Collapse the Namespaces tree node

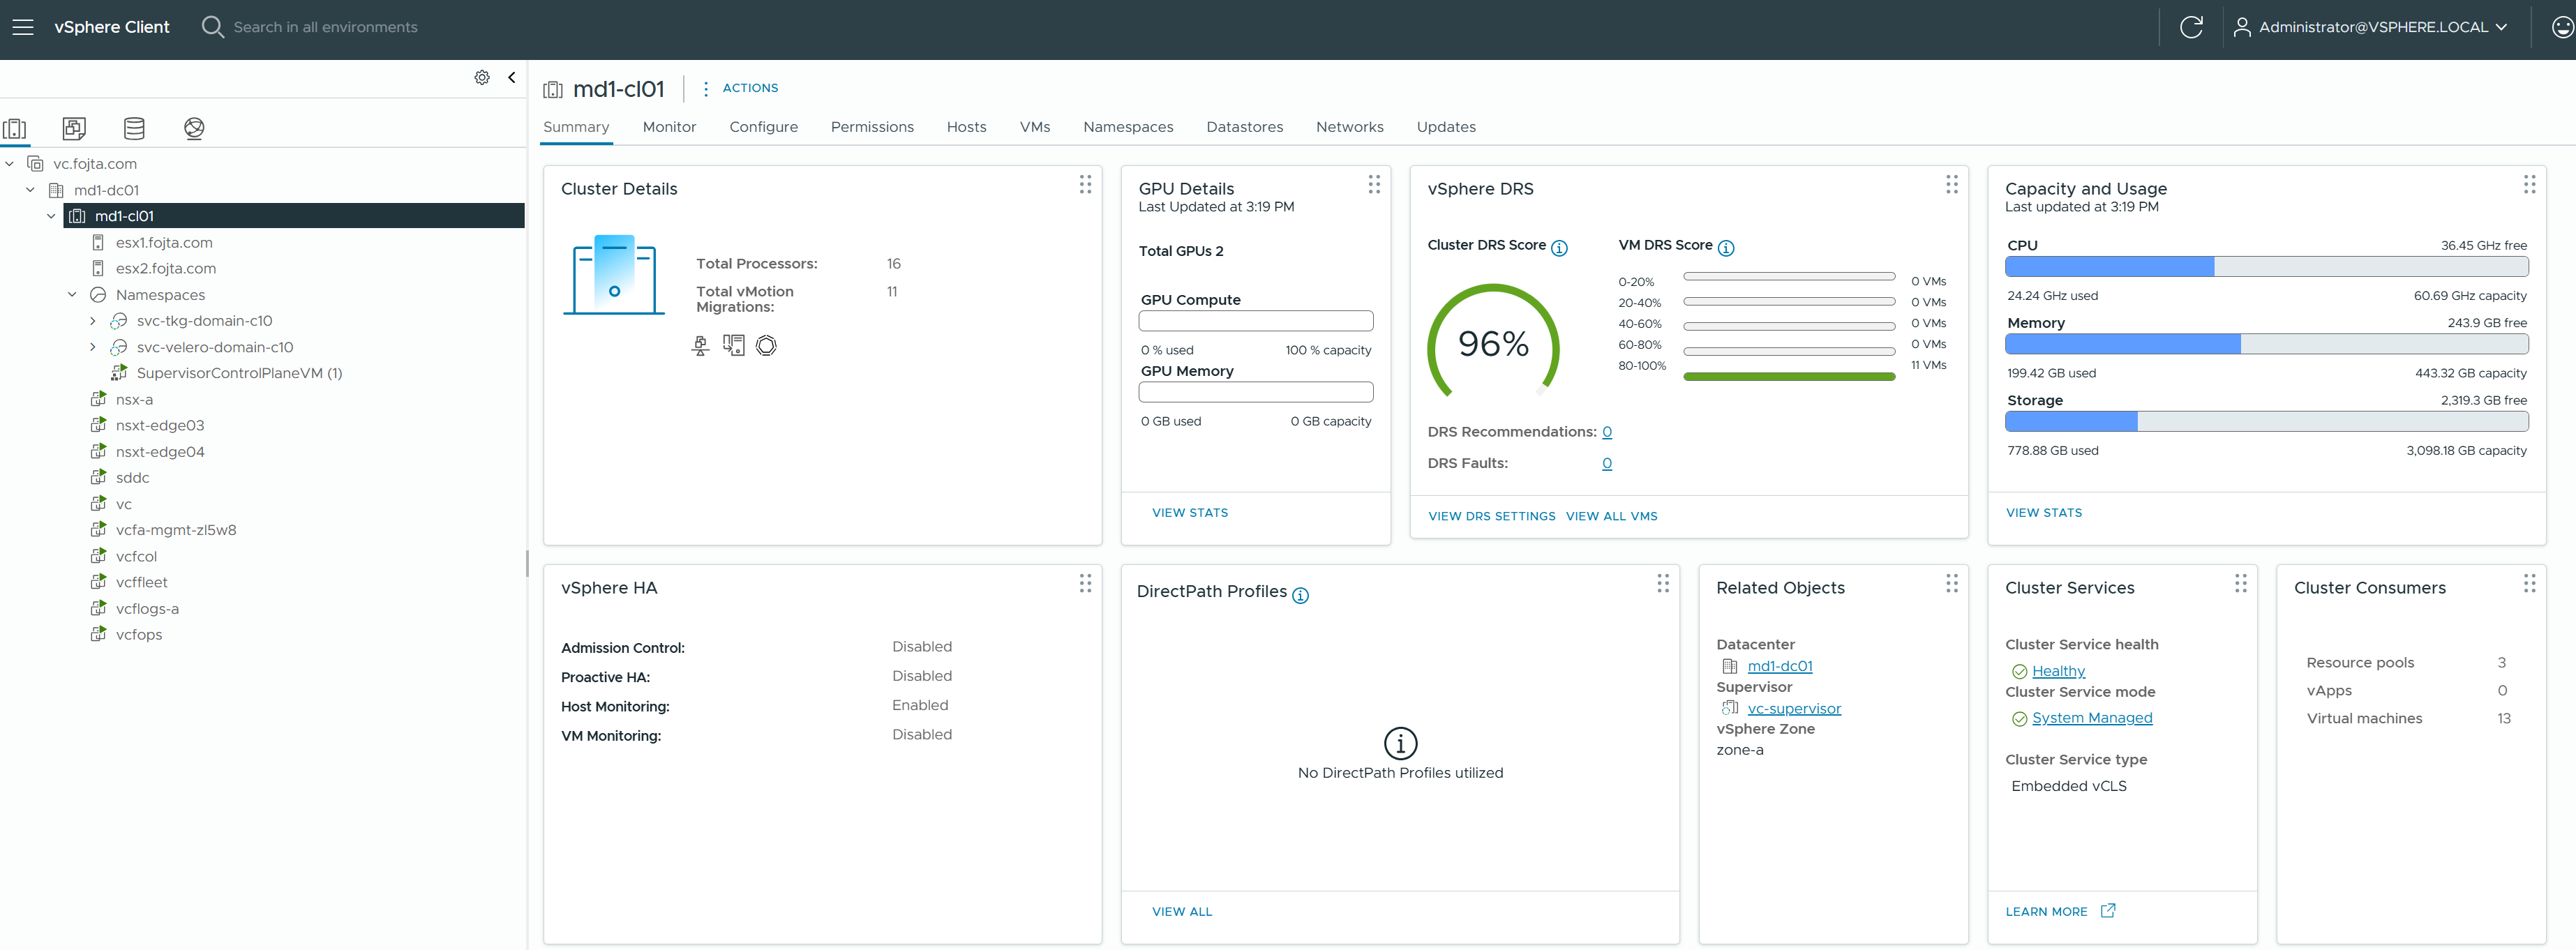point(72,295)
